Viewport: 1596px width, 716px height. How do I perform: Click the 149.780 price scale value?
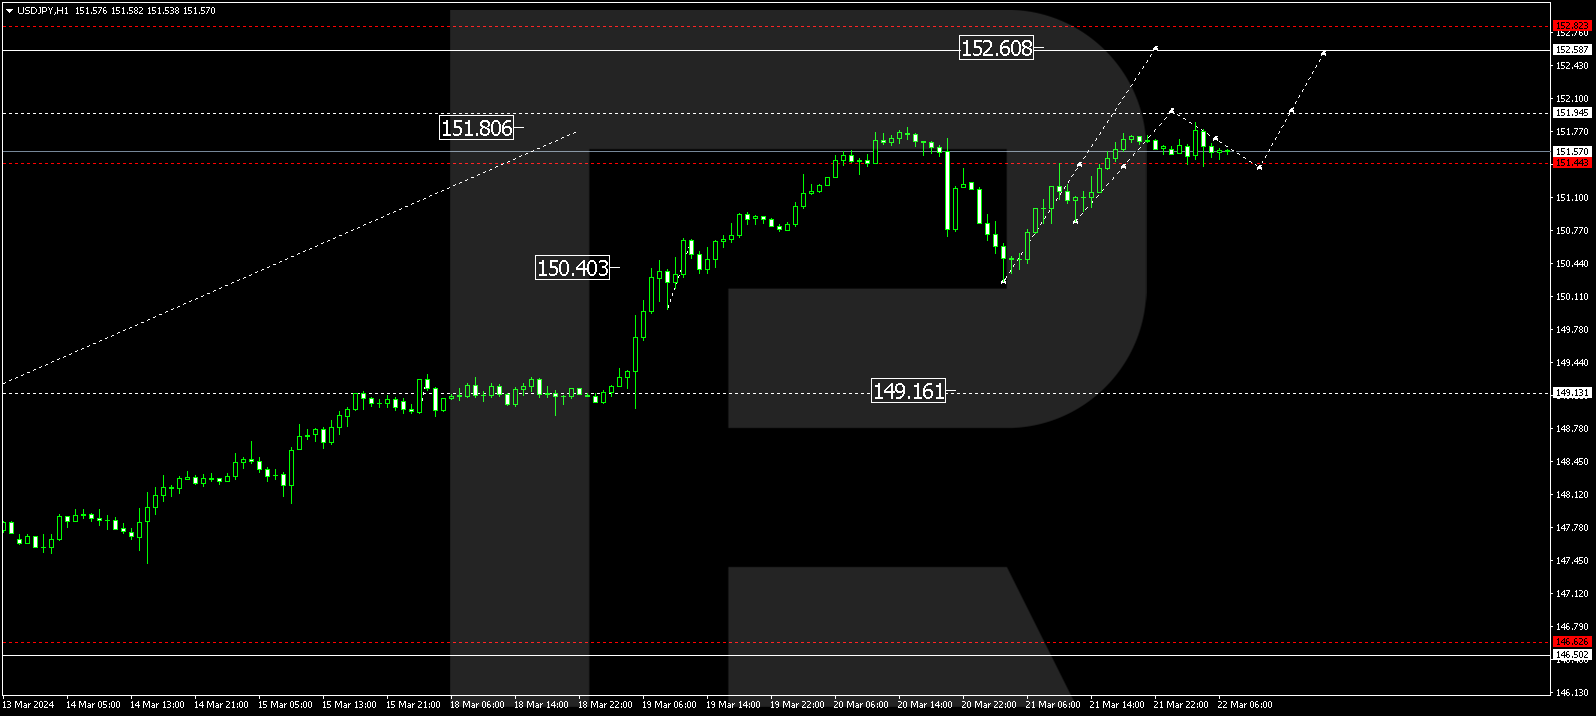pyautogui.click(x=1572, y=330)
